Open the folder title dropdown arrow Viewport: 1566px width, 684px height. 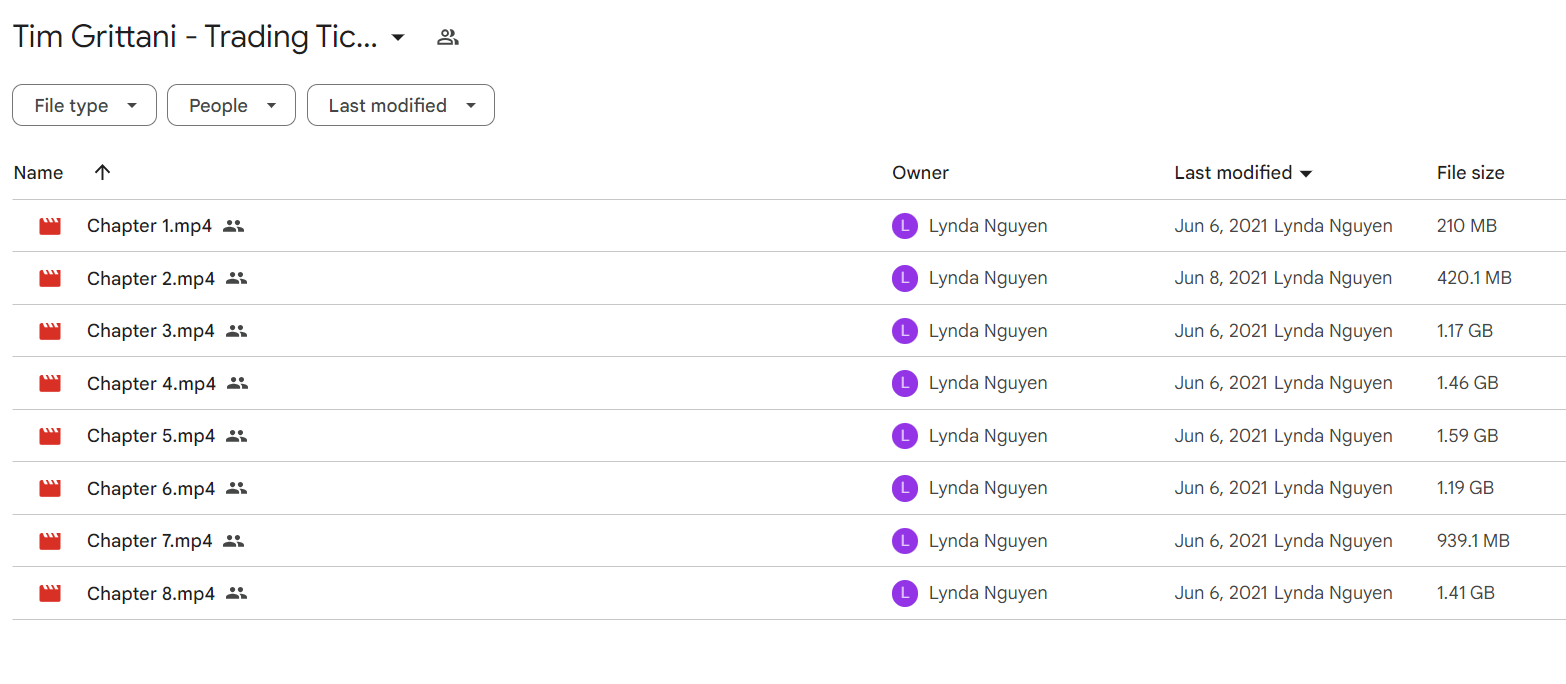(x=398, y=38)
